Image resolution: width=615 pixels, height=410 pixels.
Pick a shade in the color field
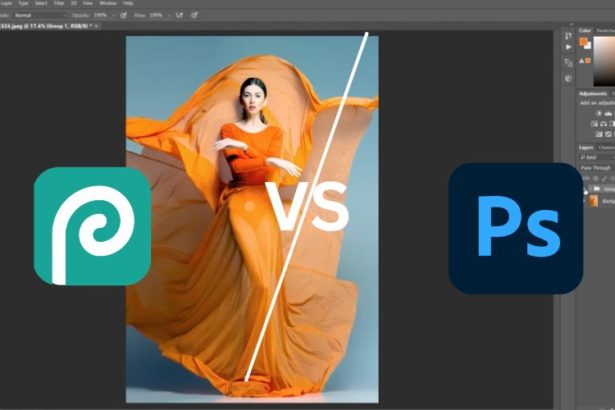tap(604, 61)
